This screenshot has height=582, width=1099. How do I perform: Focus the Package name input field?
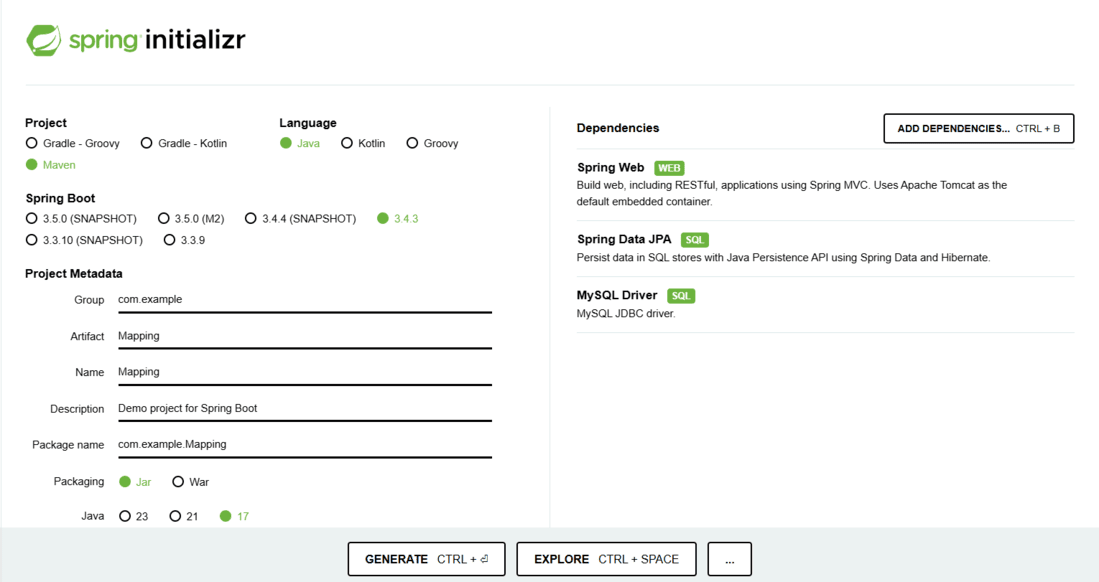(305, 445)
